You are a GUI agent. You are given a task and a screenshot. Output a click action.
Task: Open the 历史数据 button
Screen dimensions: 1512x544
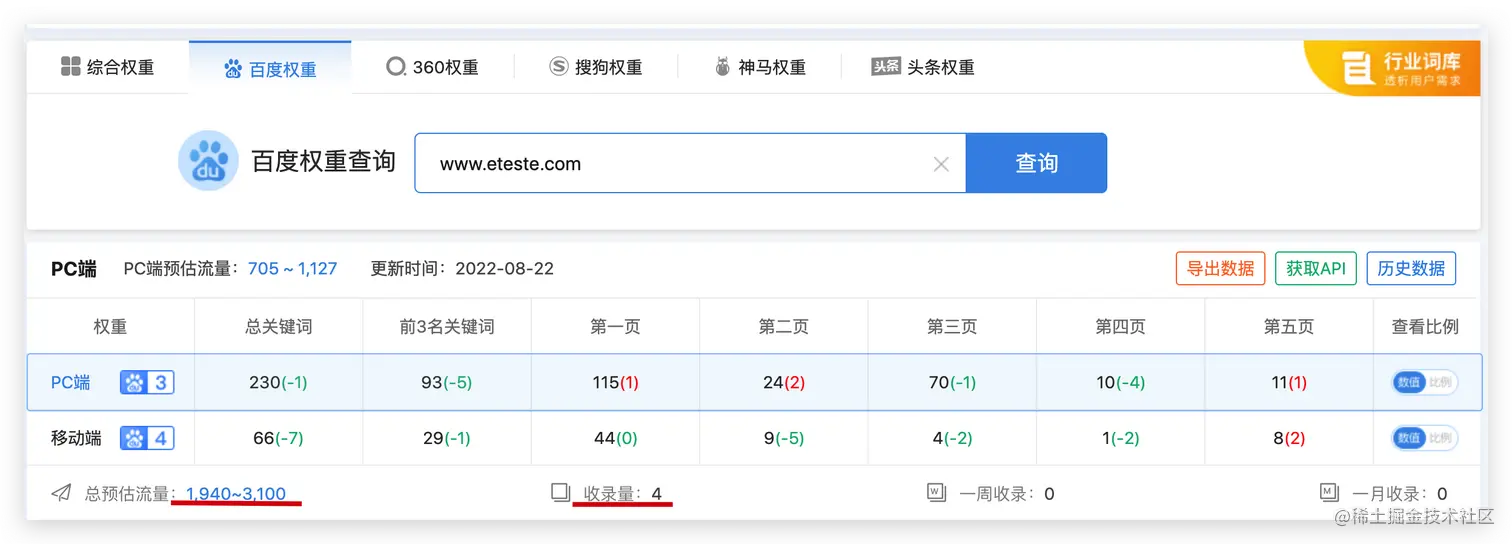pos(1411,268)
